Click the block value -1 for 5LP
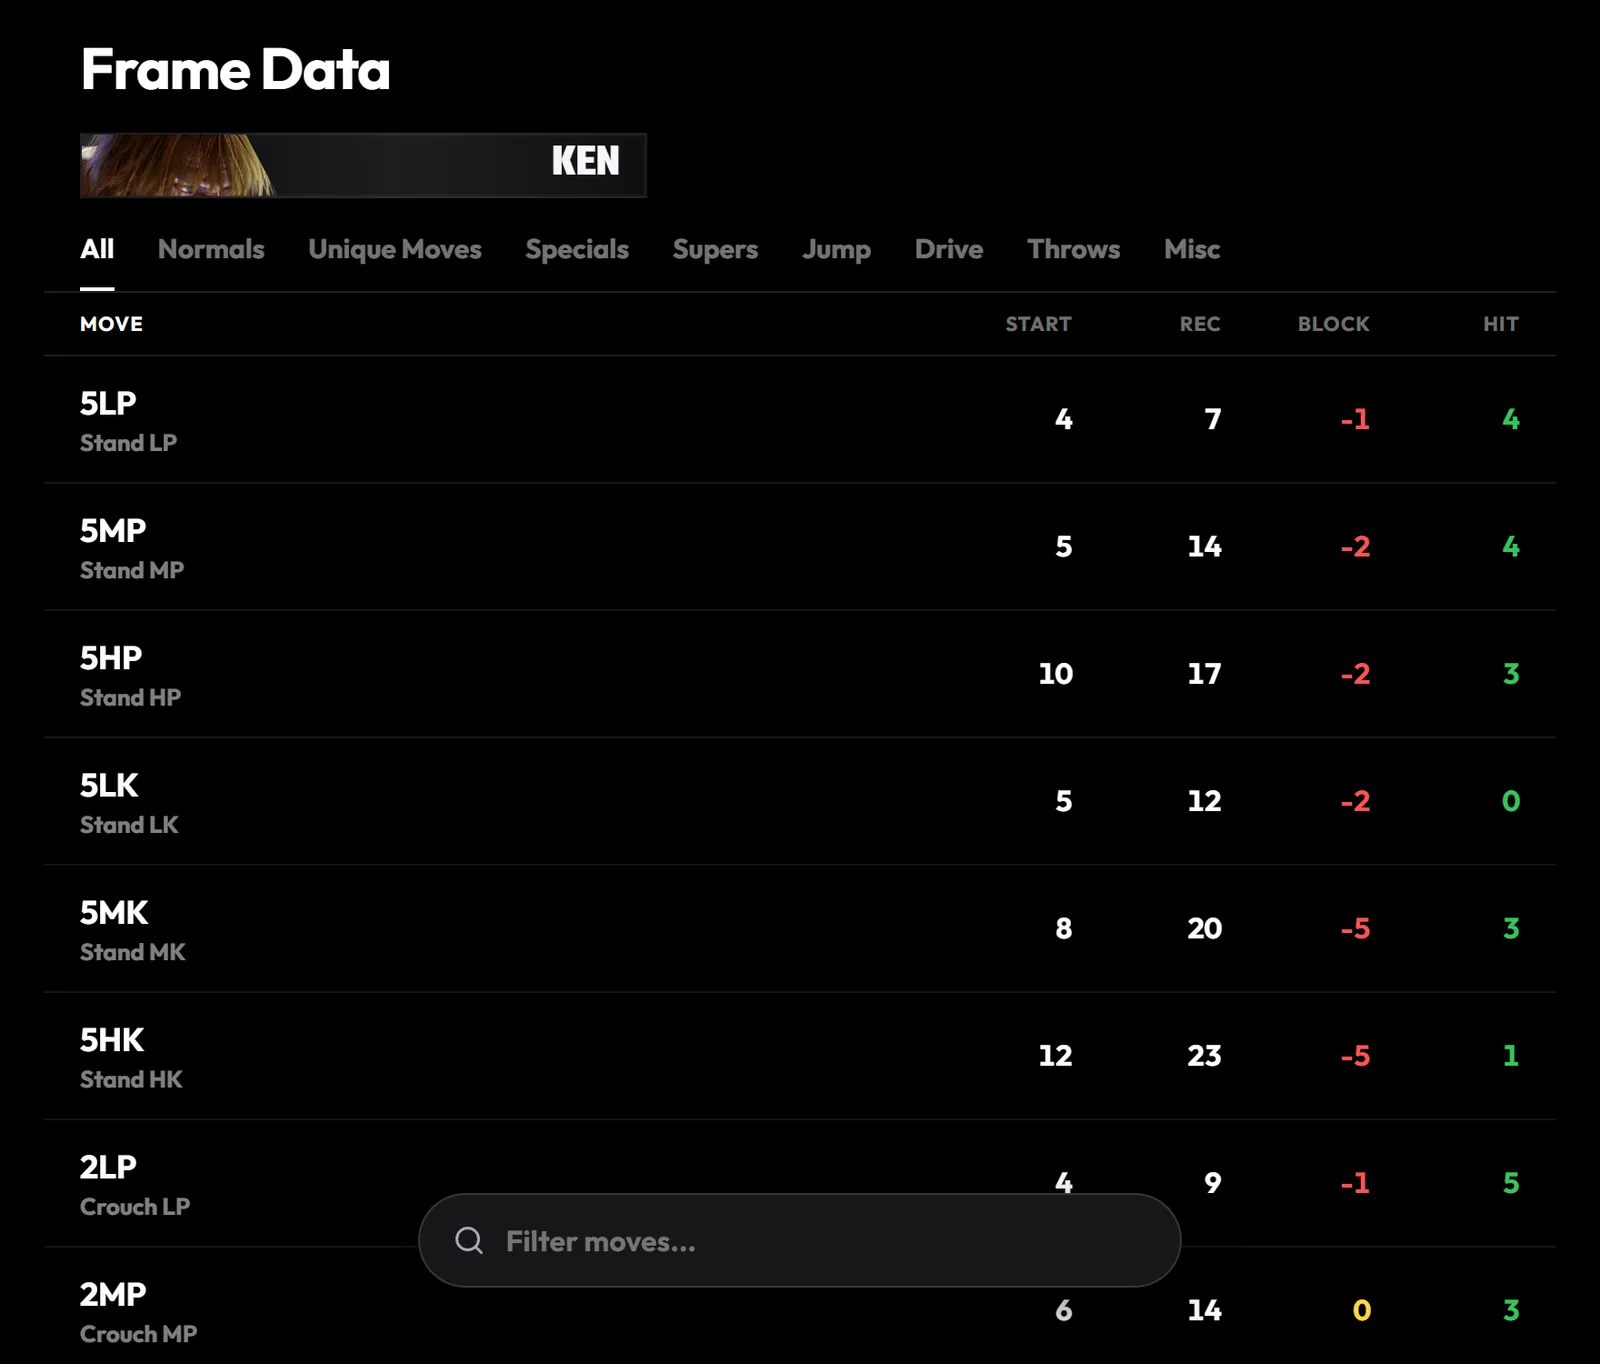This screenshot has width=1600, height=1364. coord(1355,419)
